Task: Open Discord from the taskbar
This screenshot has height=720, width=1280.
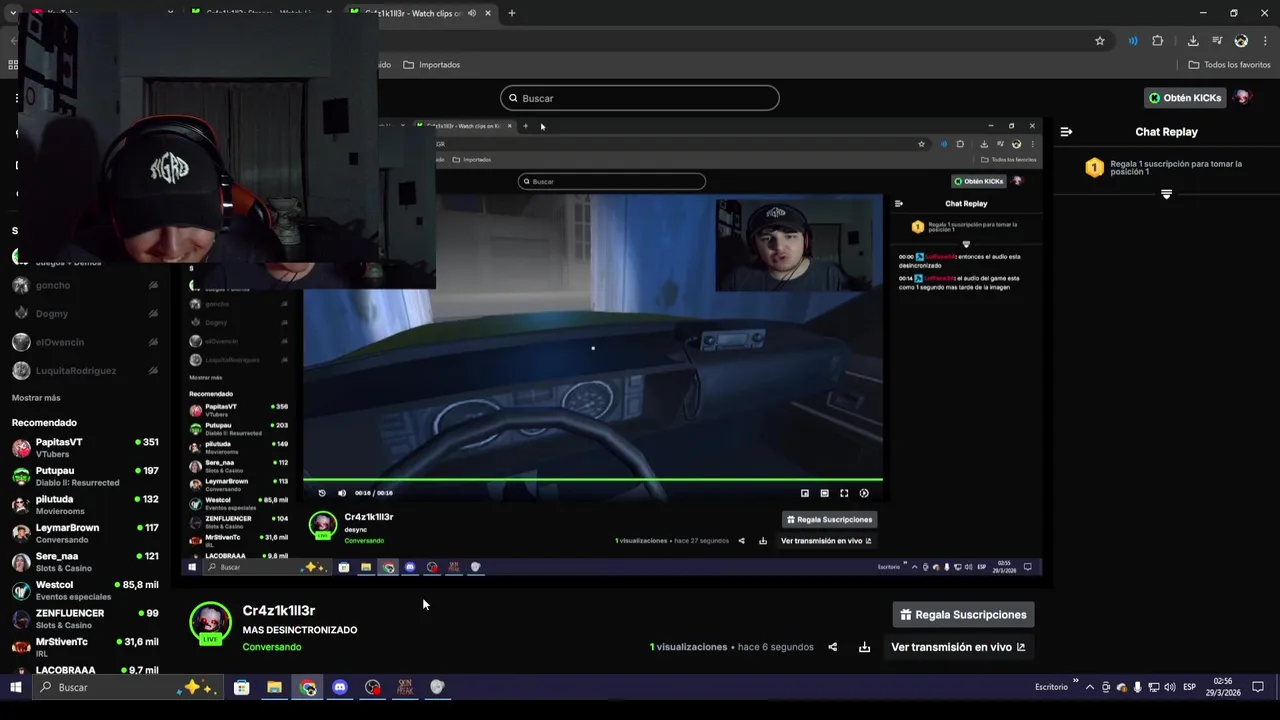Action: pos(340,687)
